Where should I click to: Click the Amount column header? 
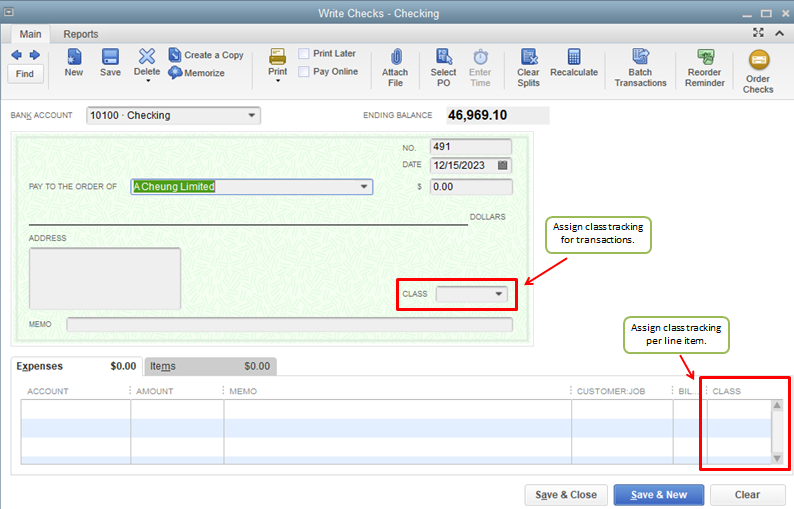click(x=154, y=391)
